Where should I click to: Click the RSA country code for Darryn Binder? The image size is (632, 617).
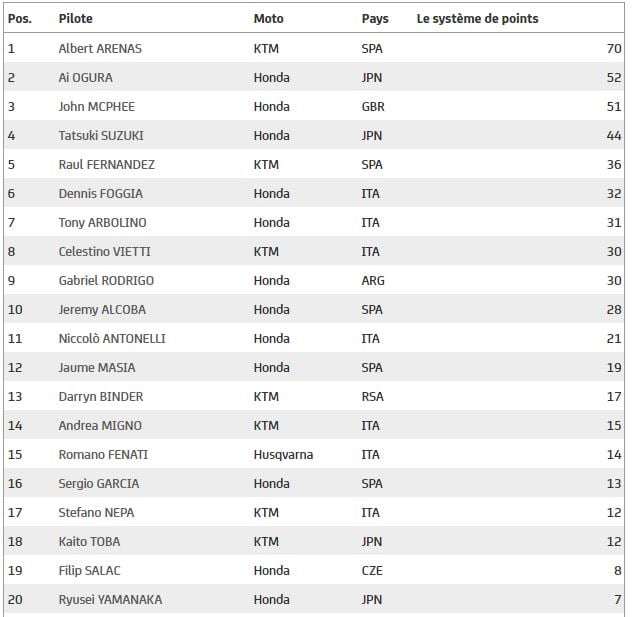coord(372,396)
